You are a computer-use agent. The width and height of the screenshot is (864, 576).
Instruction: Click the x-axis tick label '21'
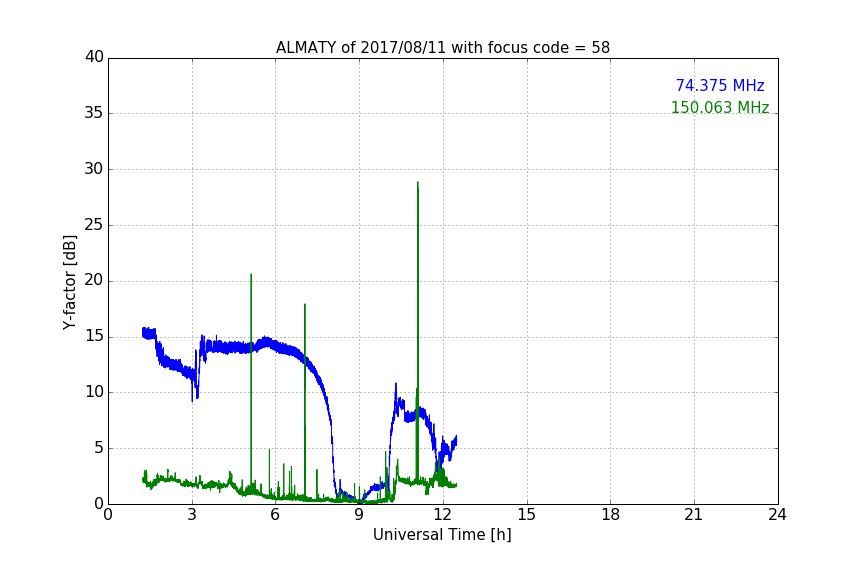point(694,515)
